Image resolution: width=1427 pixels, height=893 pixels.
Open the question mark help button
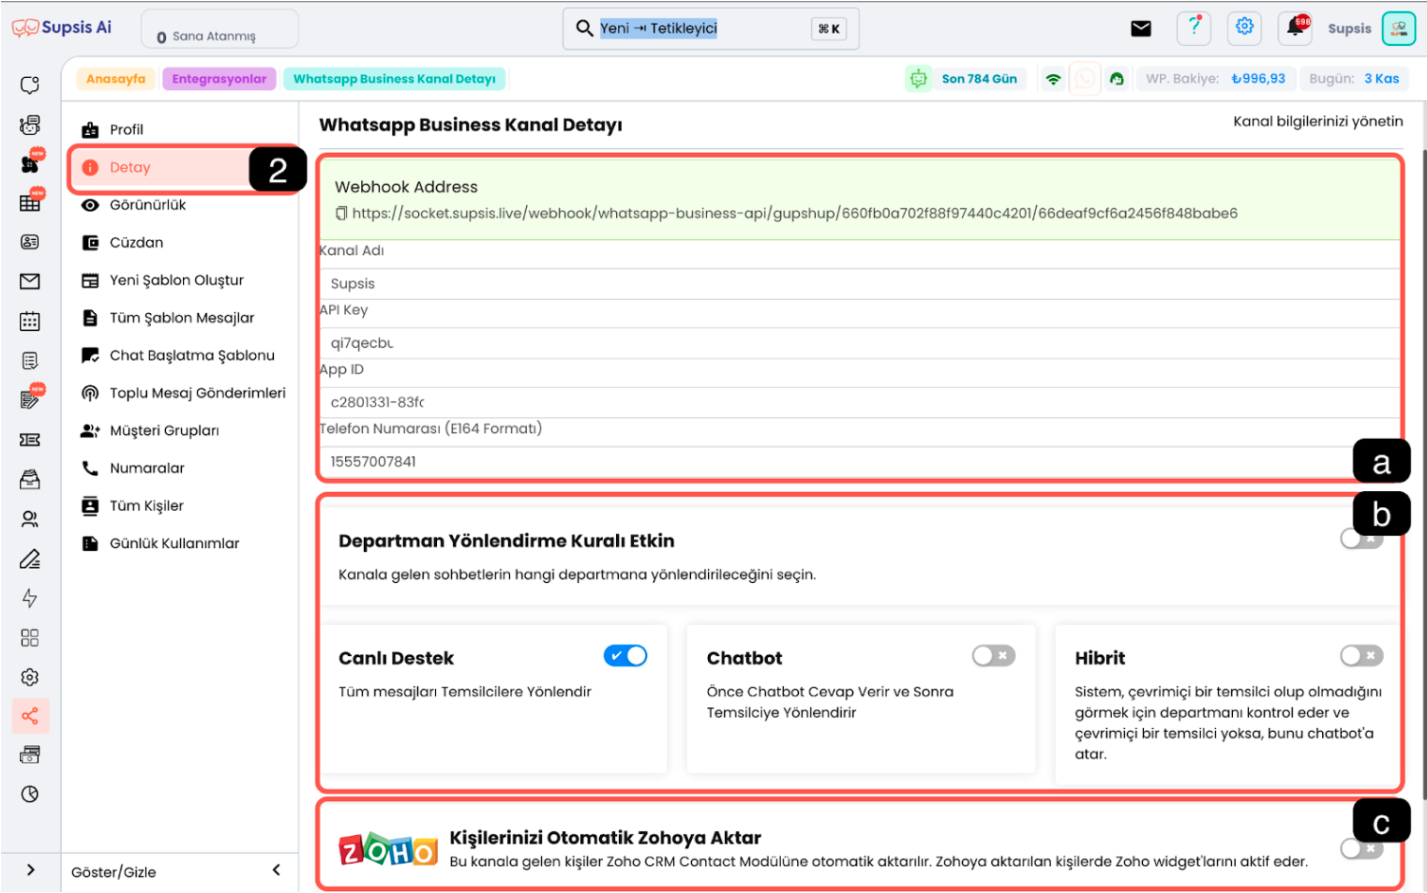pyautogui.click(x=1194, y=28)
